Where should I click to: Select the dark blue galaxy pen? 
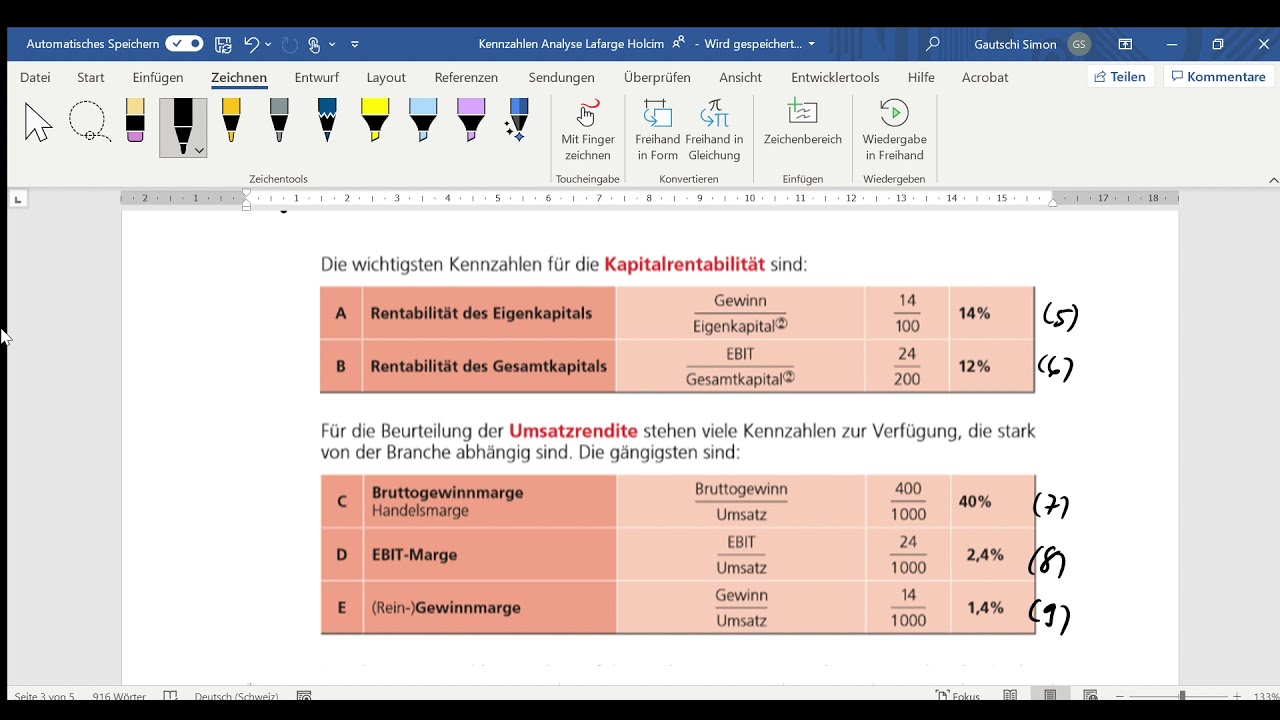[327, 121]
